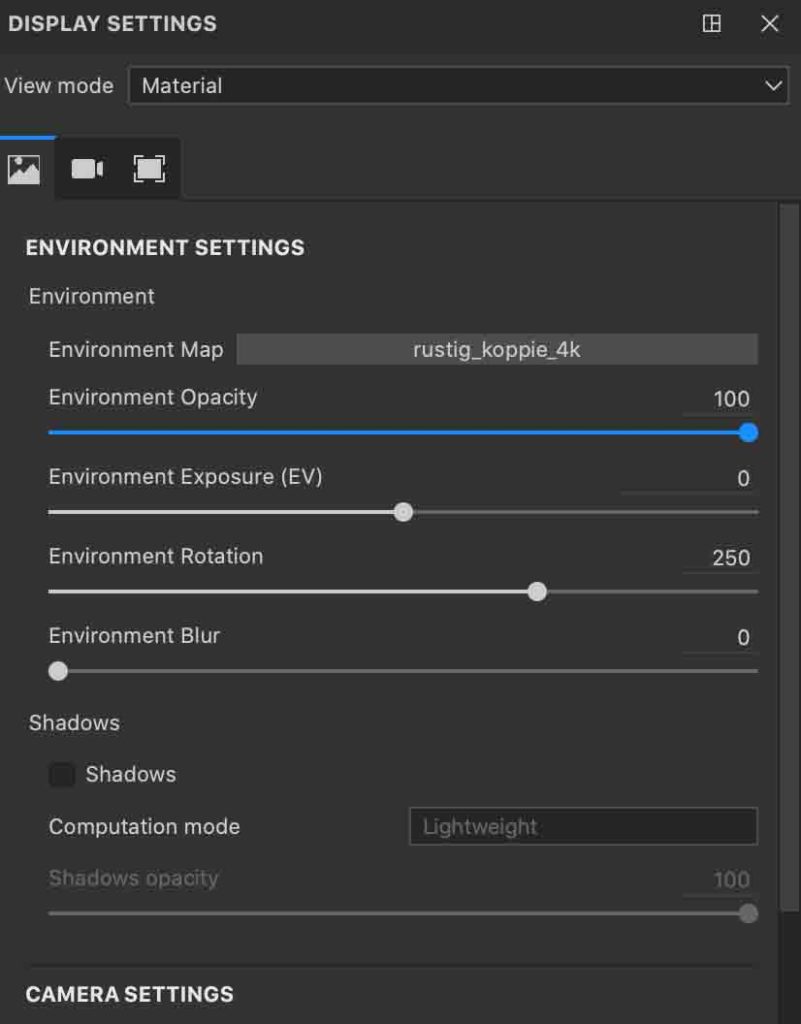This screenshot has width=801, height=1024.
Task: Open the View mode dropdown
Action: pyautogui.click(x=460, y=86)
